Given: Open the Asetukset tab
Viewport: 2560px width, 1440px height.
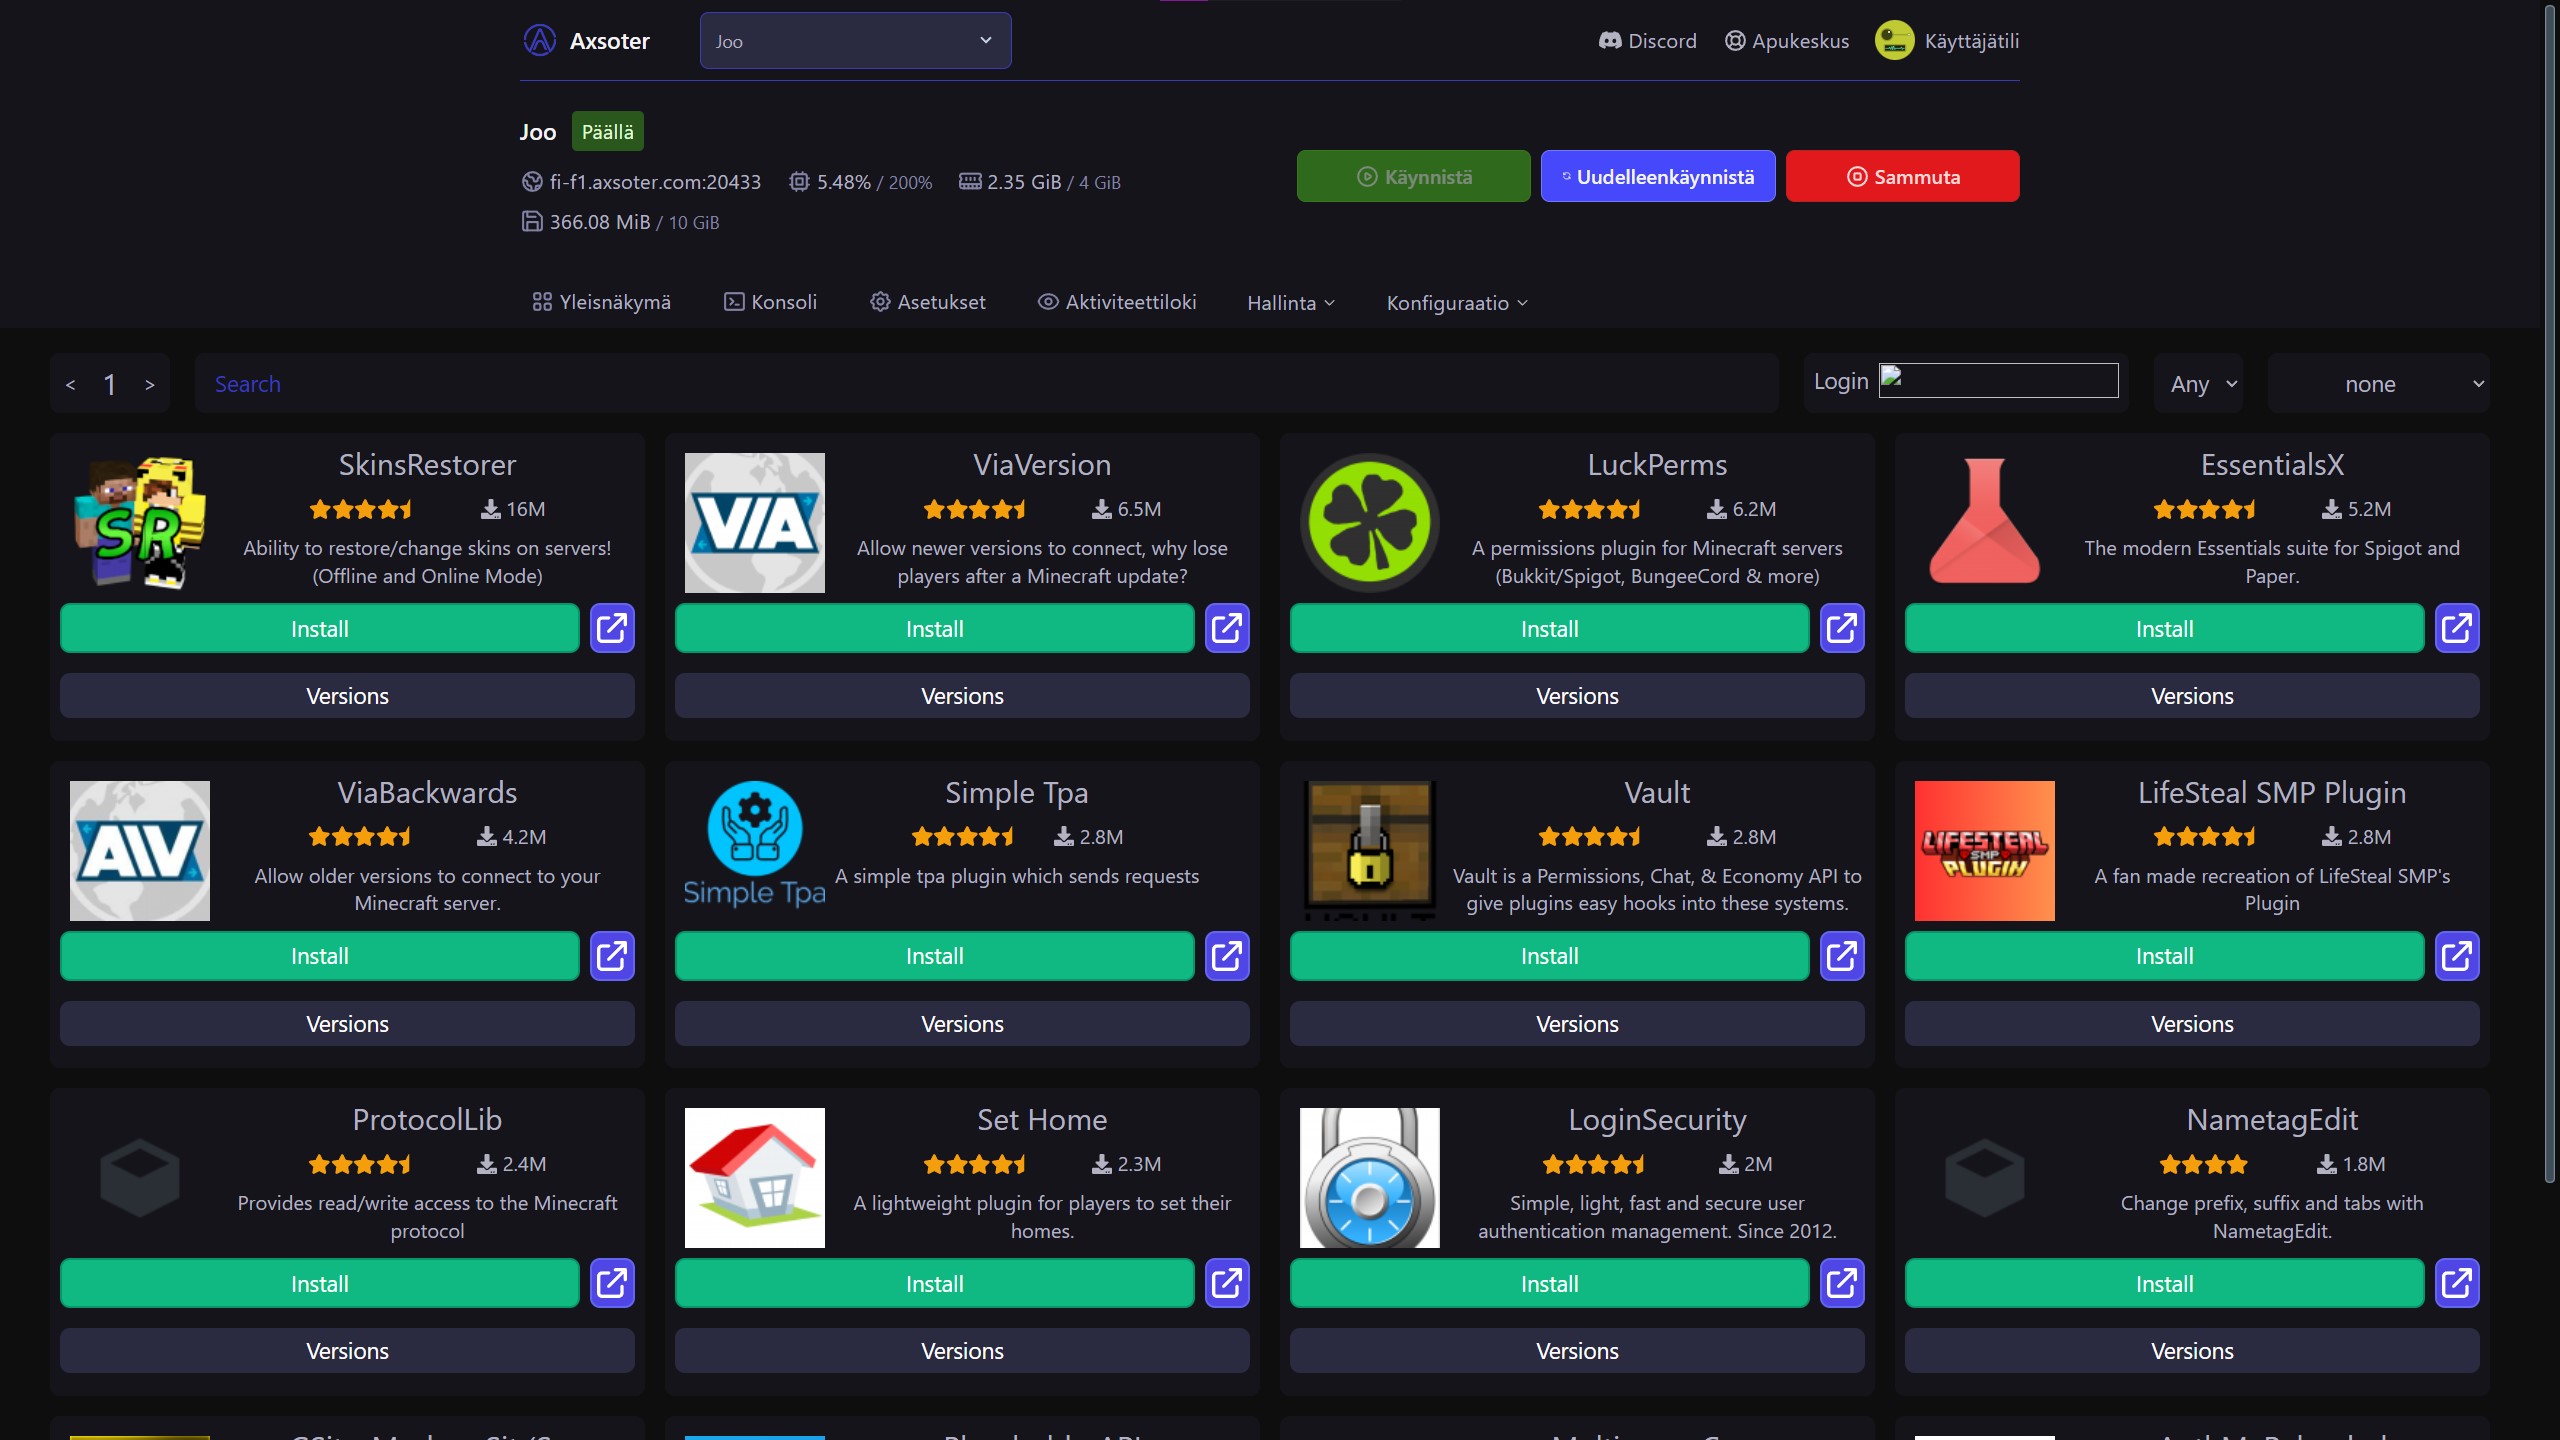Looking at the screenshot, I should click(x=927, y=302).
